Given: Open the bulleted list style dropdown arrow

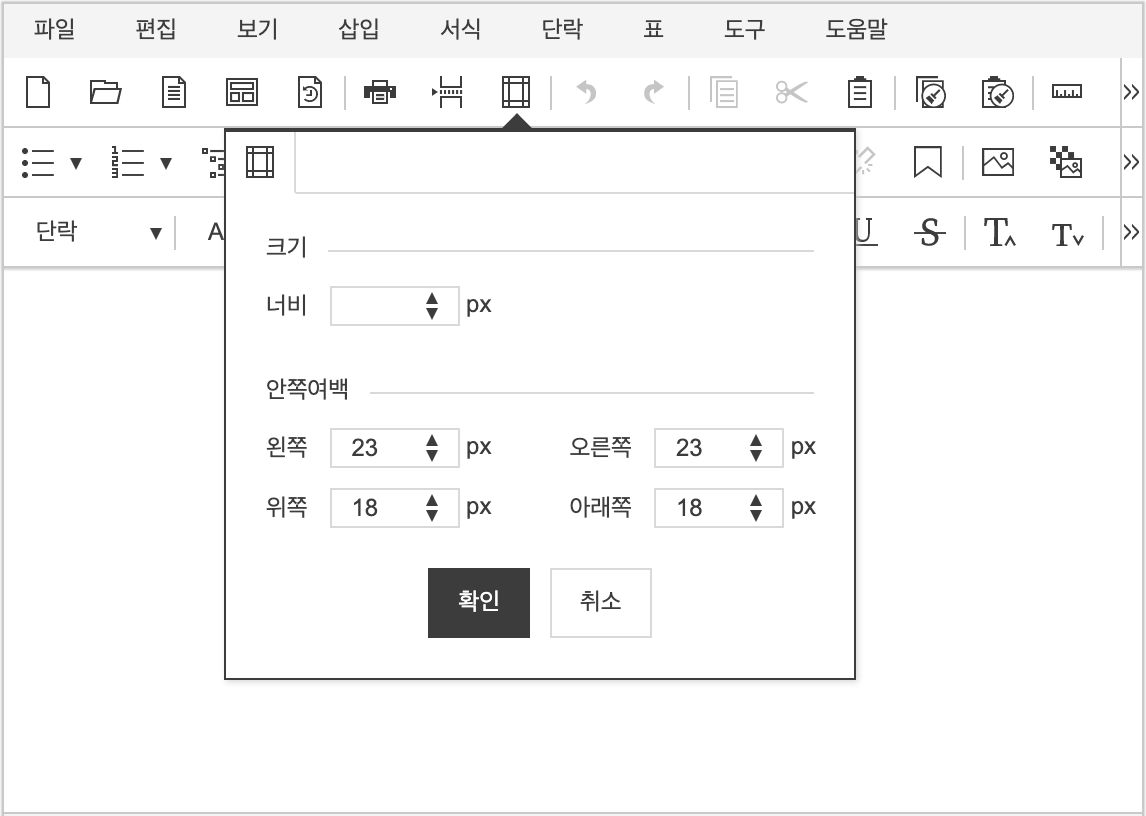Looking at the screenshot, I should [76, 163].
